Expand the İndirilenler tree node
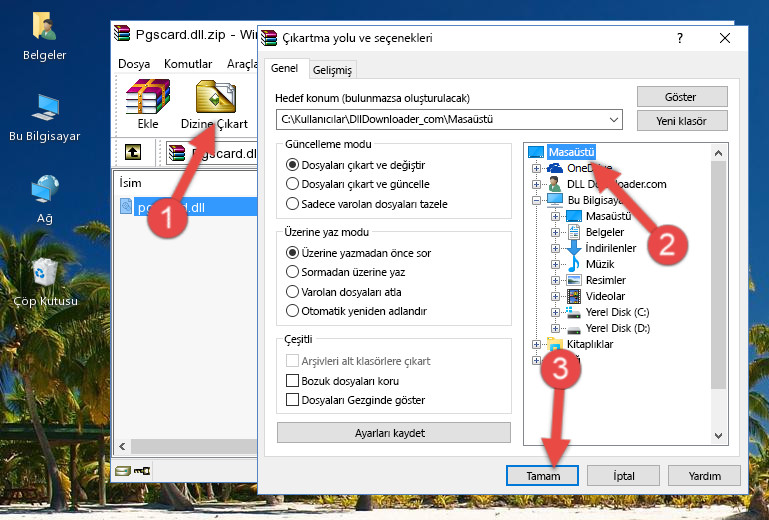The height and width of the screenshot is (520, 769). point(555,248)
